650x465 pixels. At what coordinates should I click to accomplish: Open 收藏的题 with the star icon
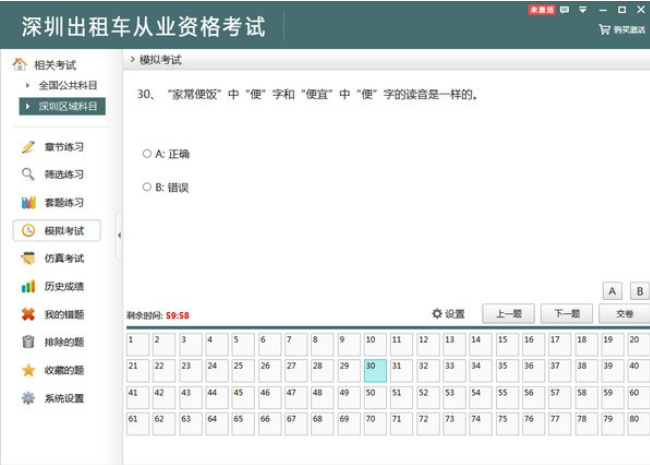[x=62, y=370]
